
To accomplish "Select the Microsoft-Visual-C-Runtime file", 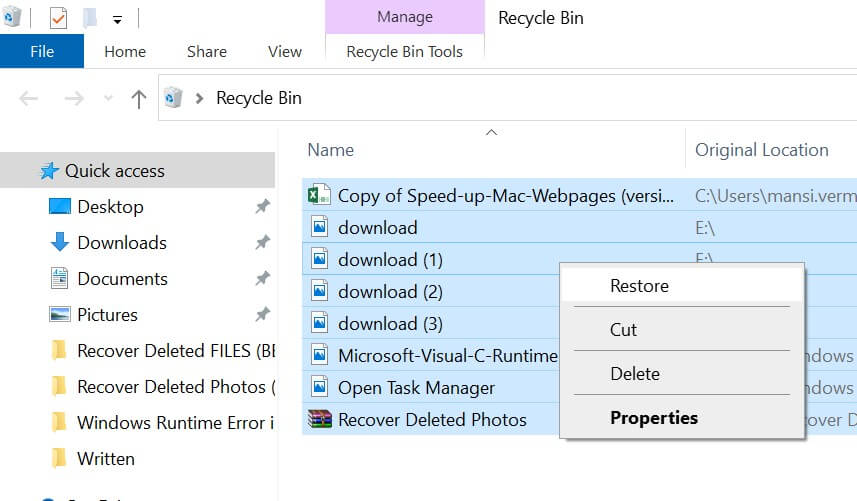I will 448,356.
